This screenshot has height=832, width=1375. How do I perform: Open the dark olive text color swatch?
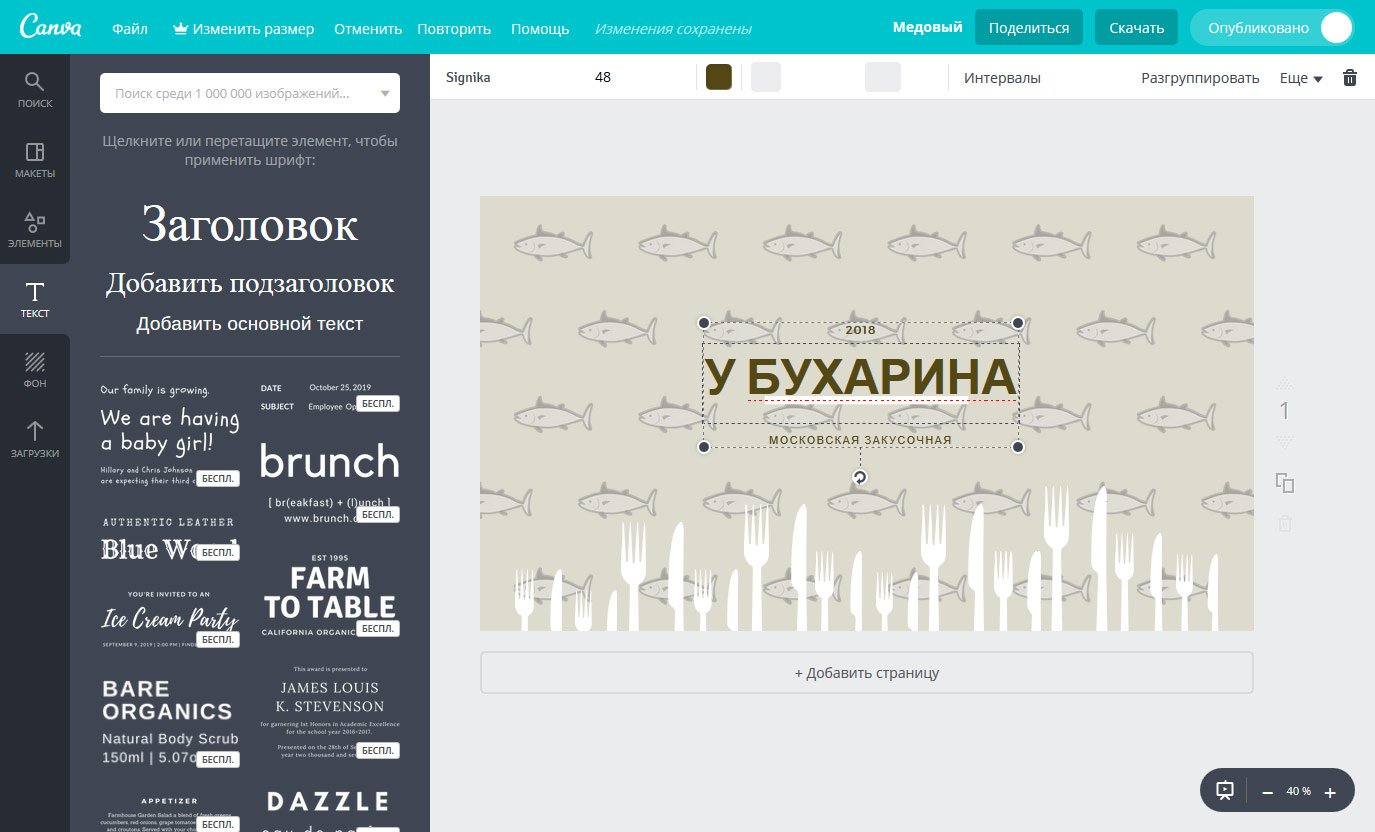tap(718, 78)
